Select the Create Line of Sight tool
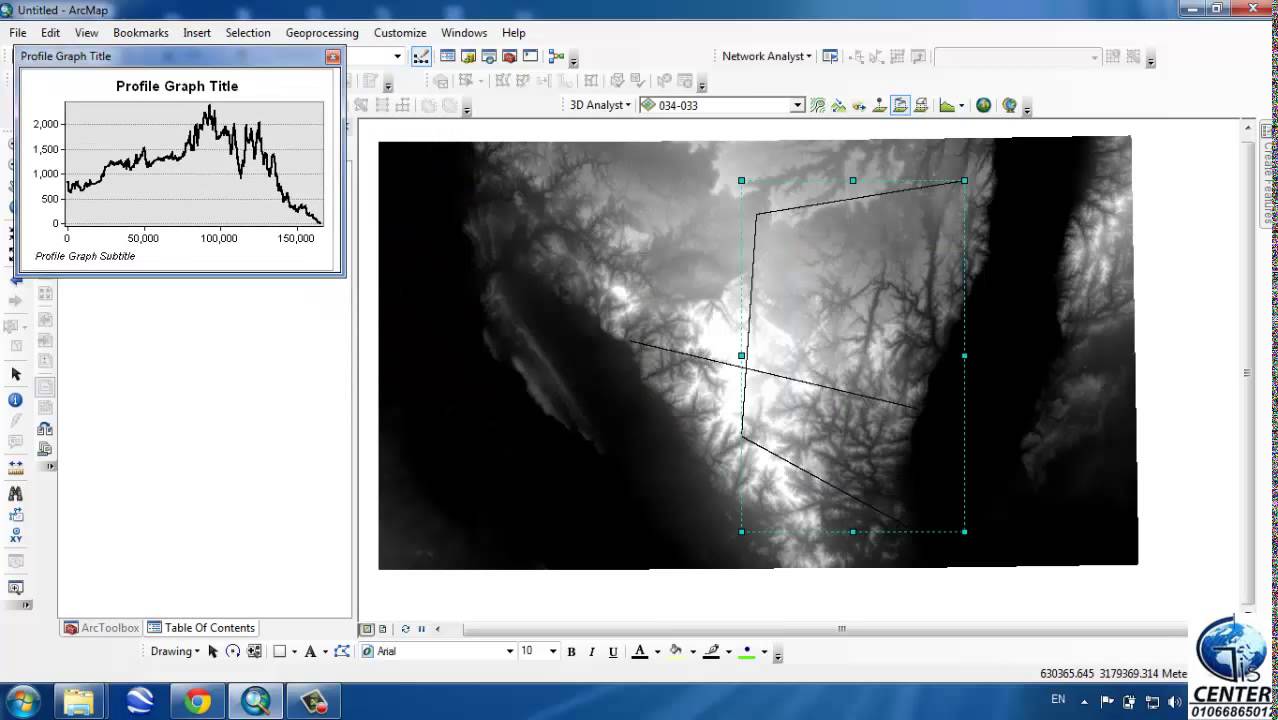The width and height of the screenshot is (1278, 720). [x=859, y=105]
